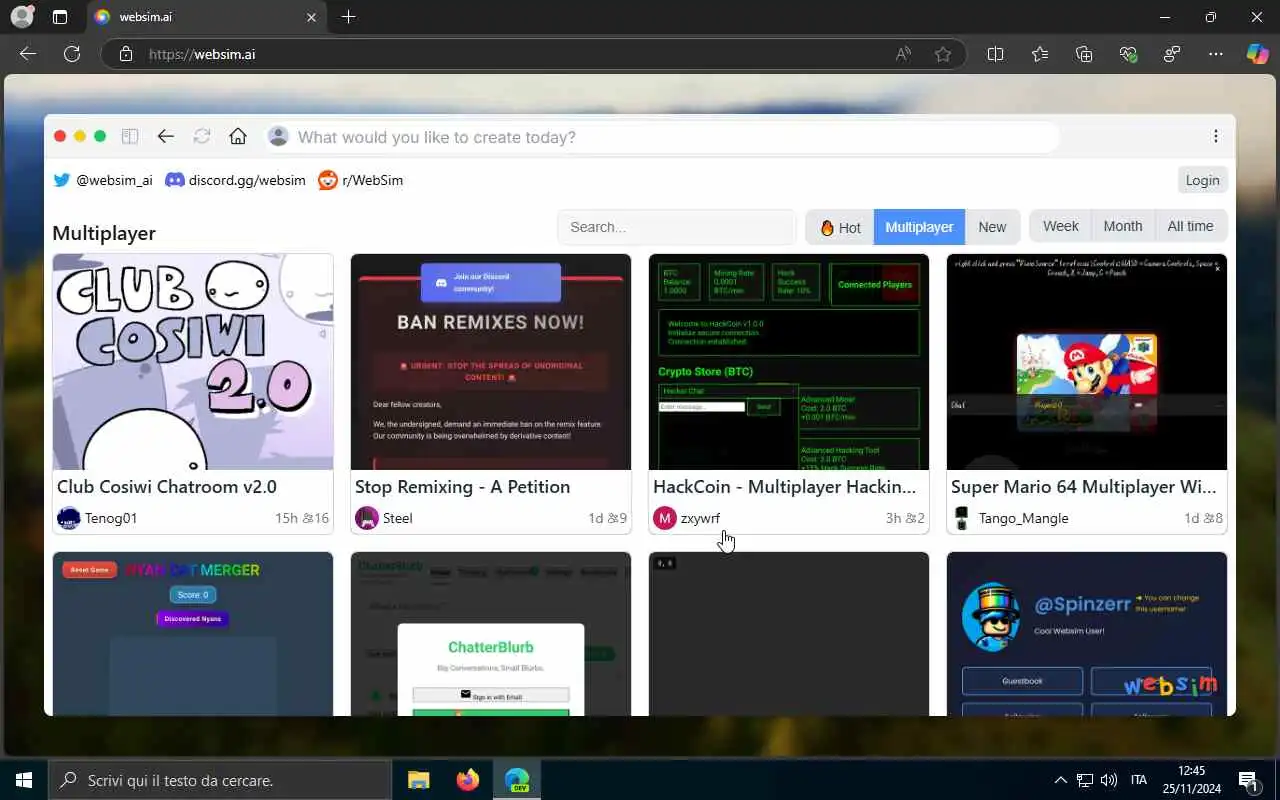
Task: Open the Edge profile icon
Action: pos(22,17)
